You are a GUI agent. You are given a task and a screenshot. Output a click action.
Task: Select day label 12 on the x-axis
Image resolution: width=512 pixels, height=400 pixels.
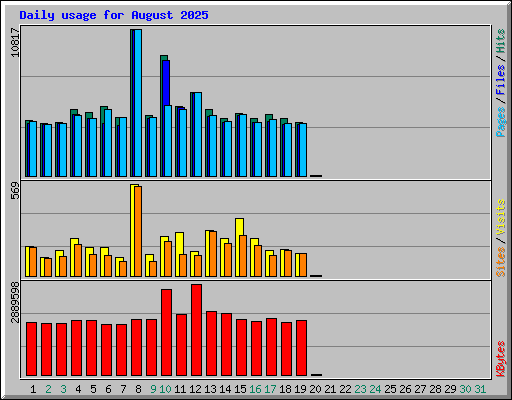pos(195,389)
